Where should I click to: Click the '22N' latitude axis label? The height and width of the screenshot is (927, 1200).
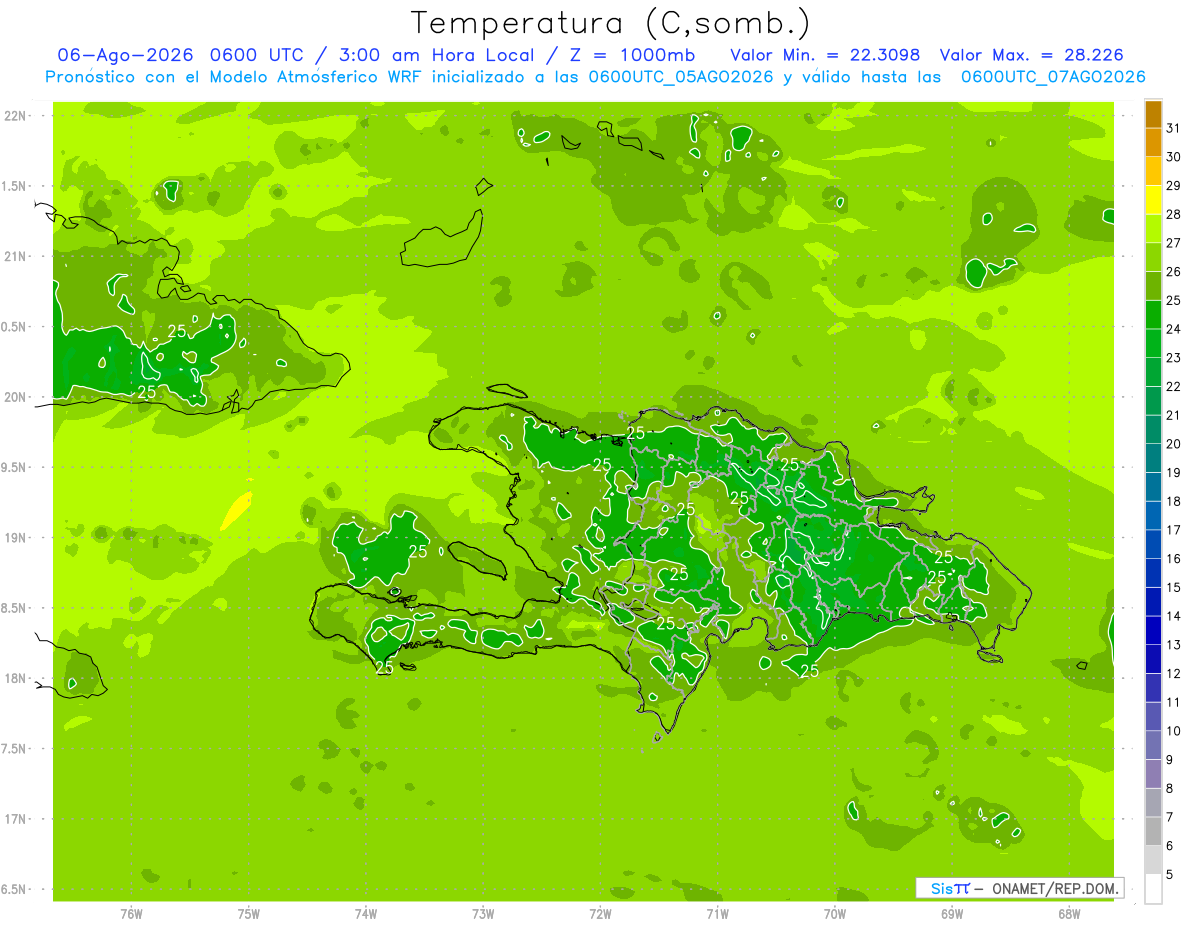coord(15,115)
